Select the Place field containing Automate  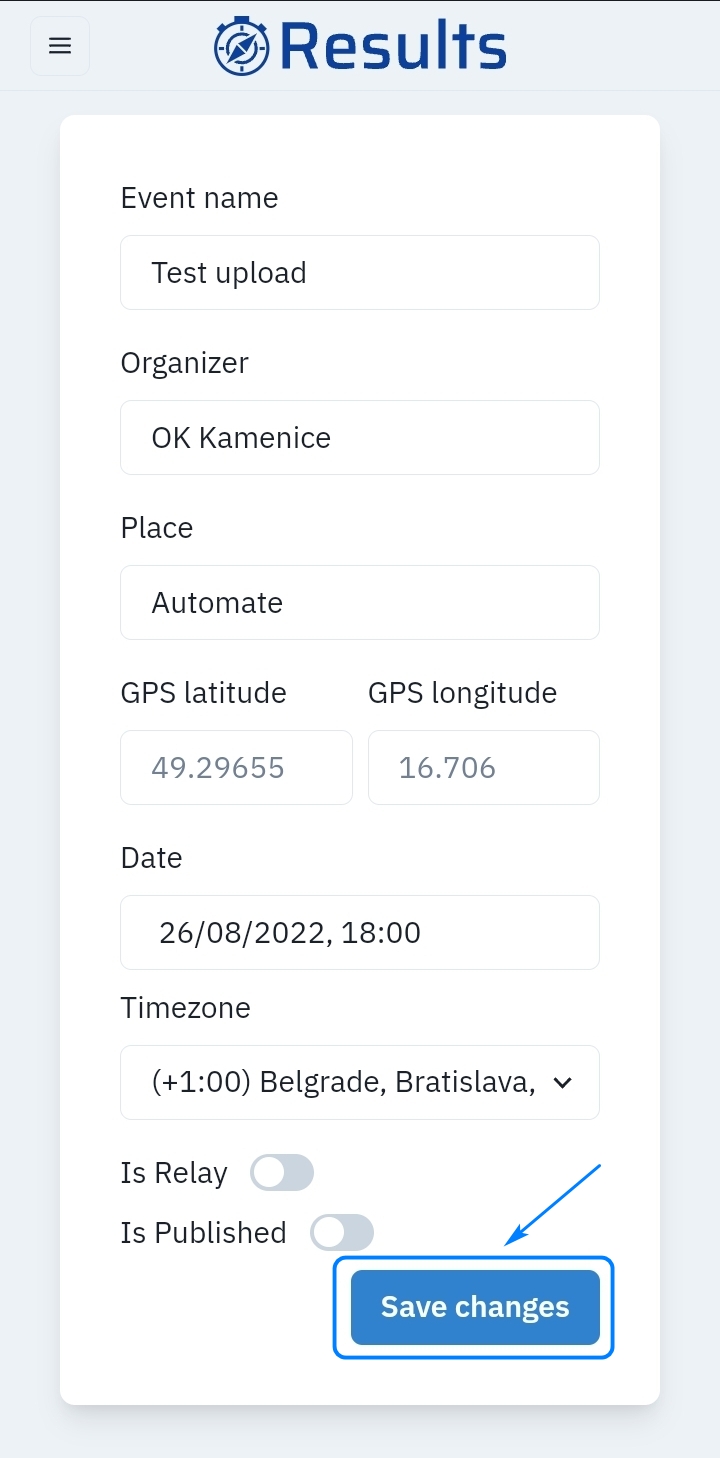(360, 602)
